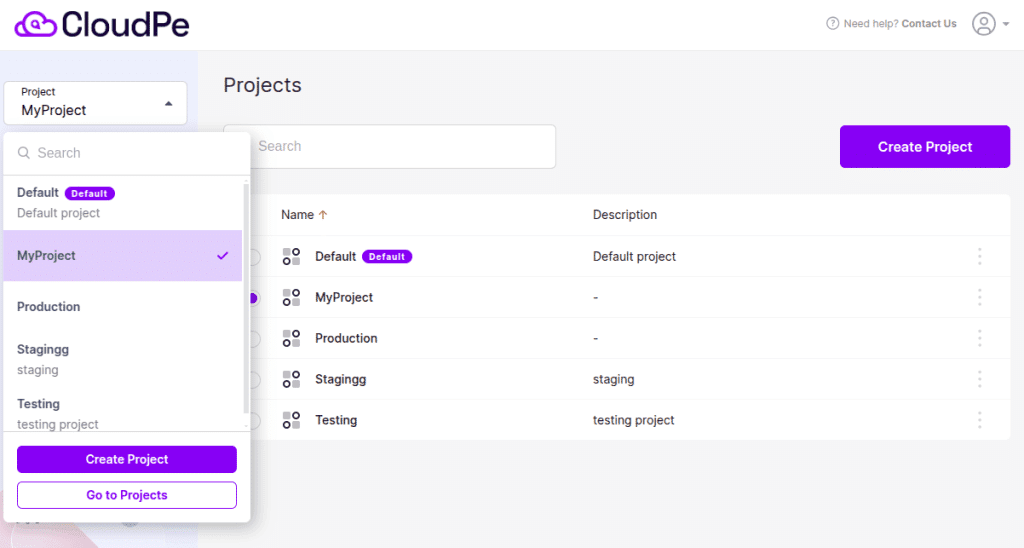1024x548 pixels.
Task: Open the user account avatar menu
Action: 984,24
